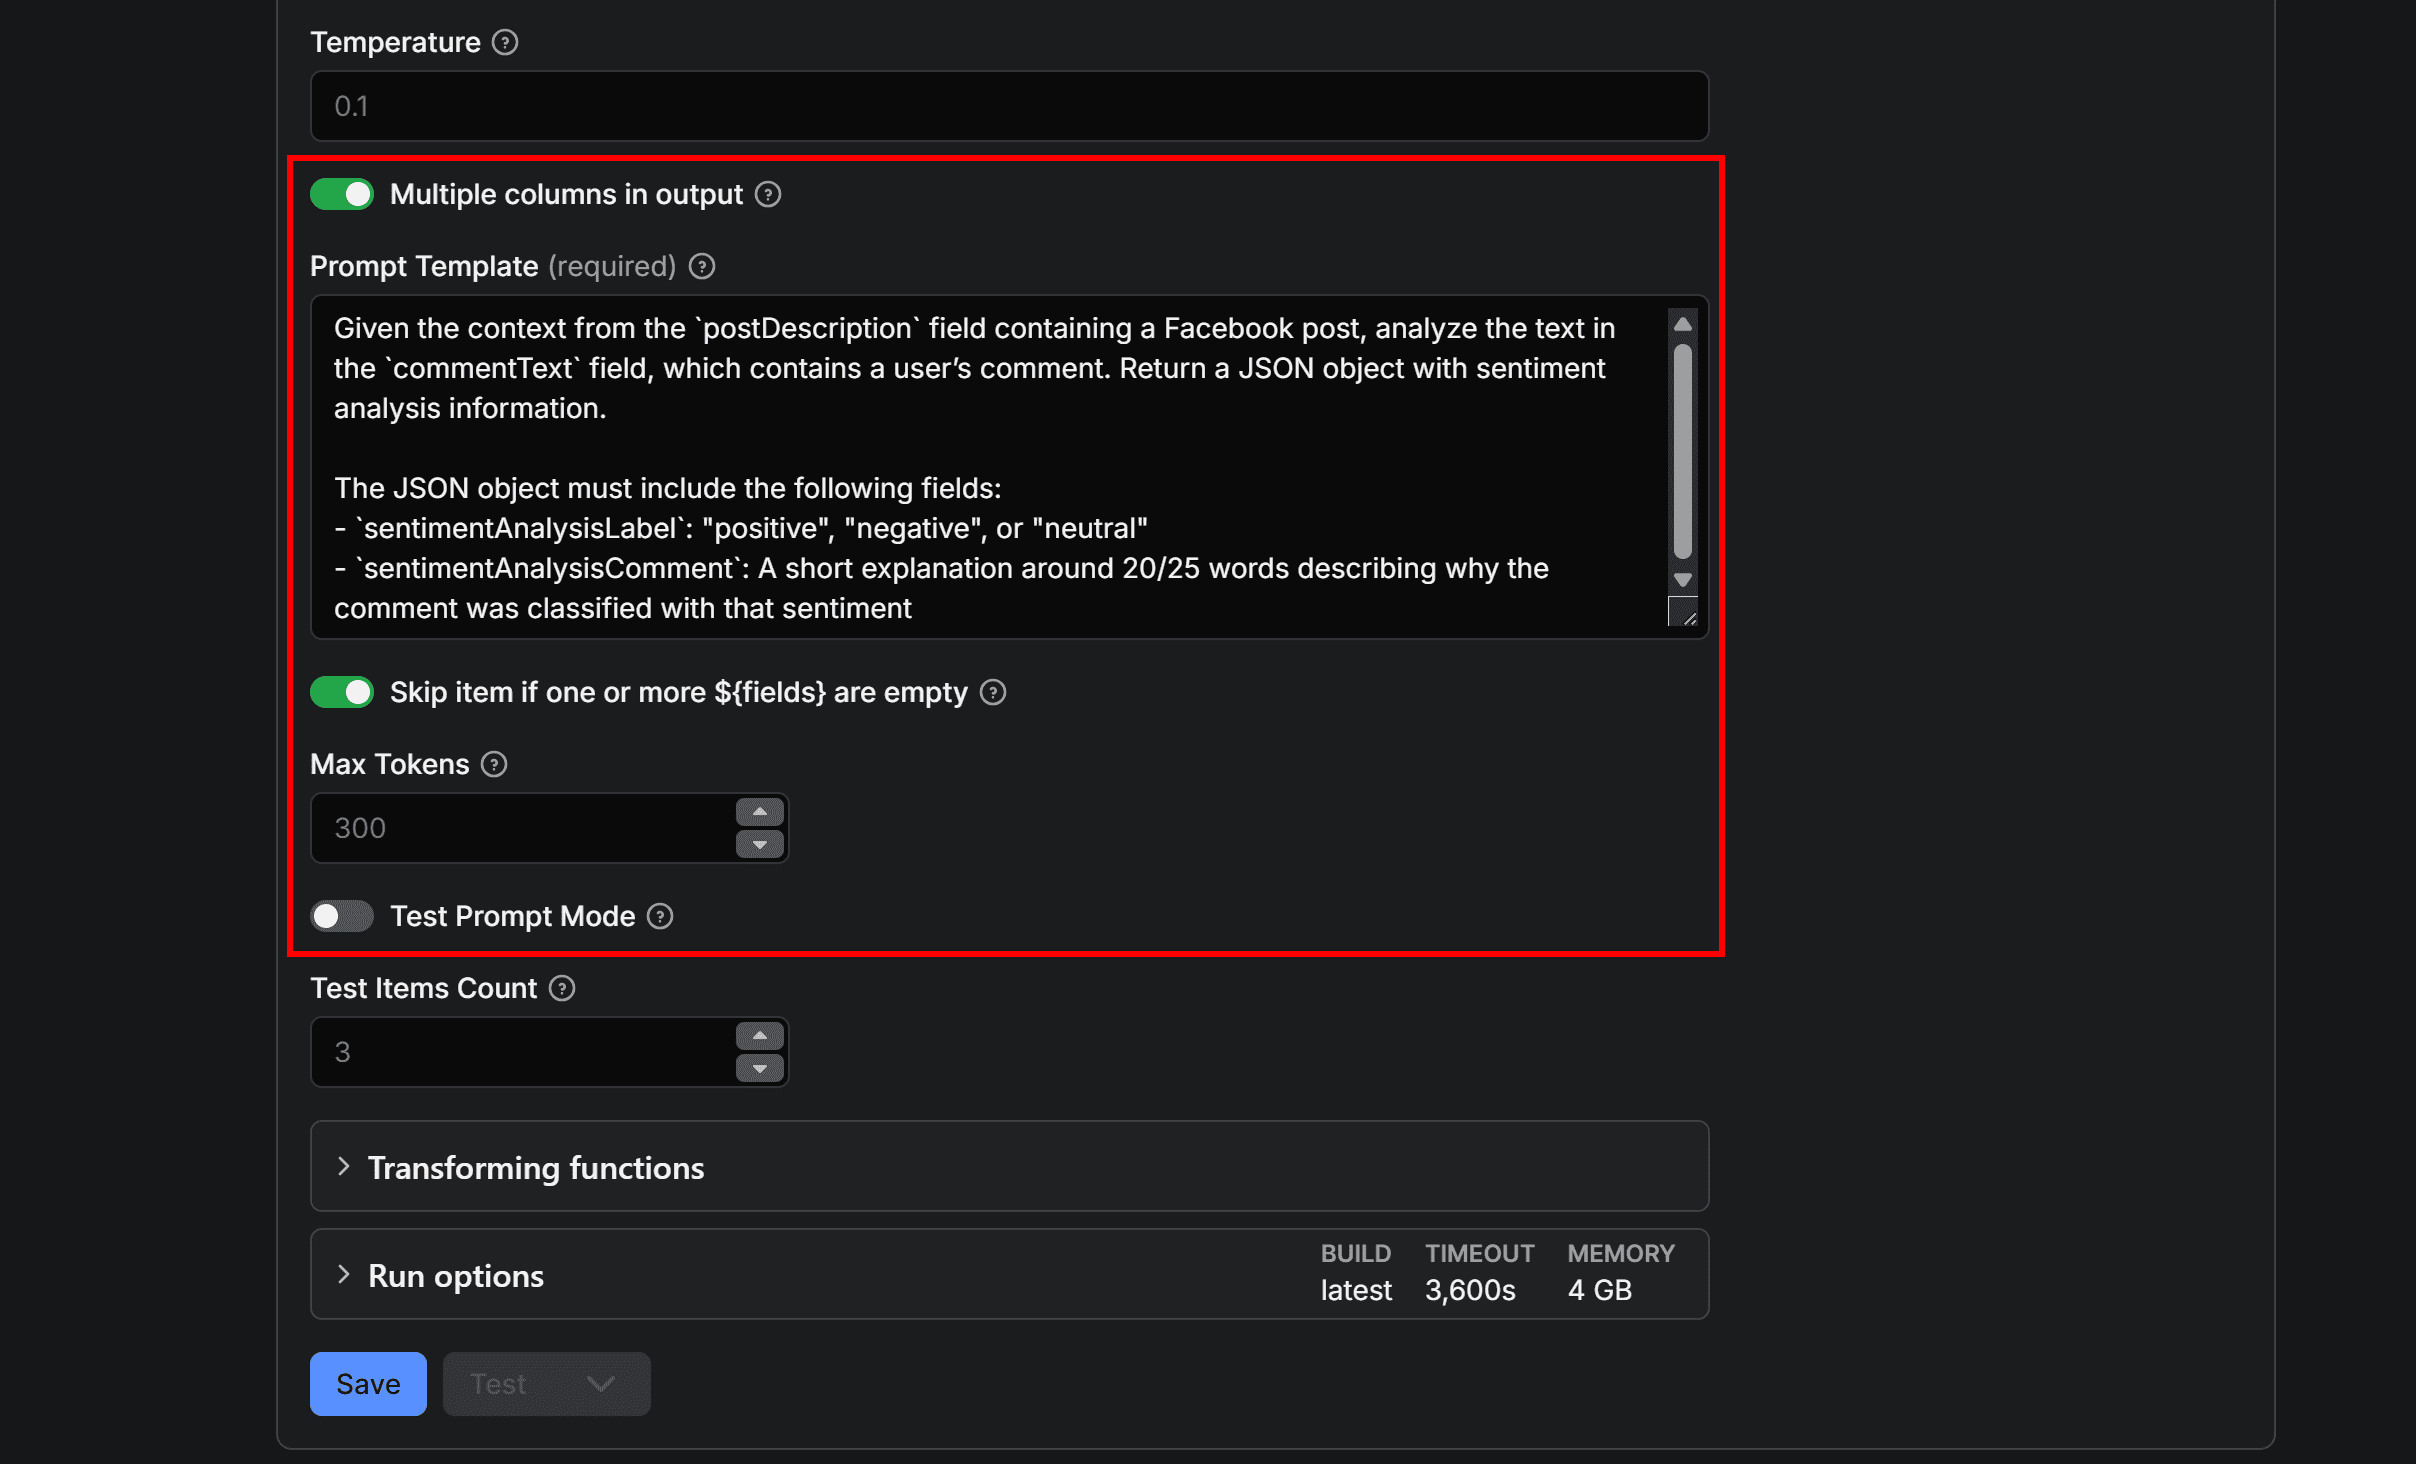Click the Test Prompt Mode help icon
This screenshot has height=1464, width=2416.
coord(660,916)
